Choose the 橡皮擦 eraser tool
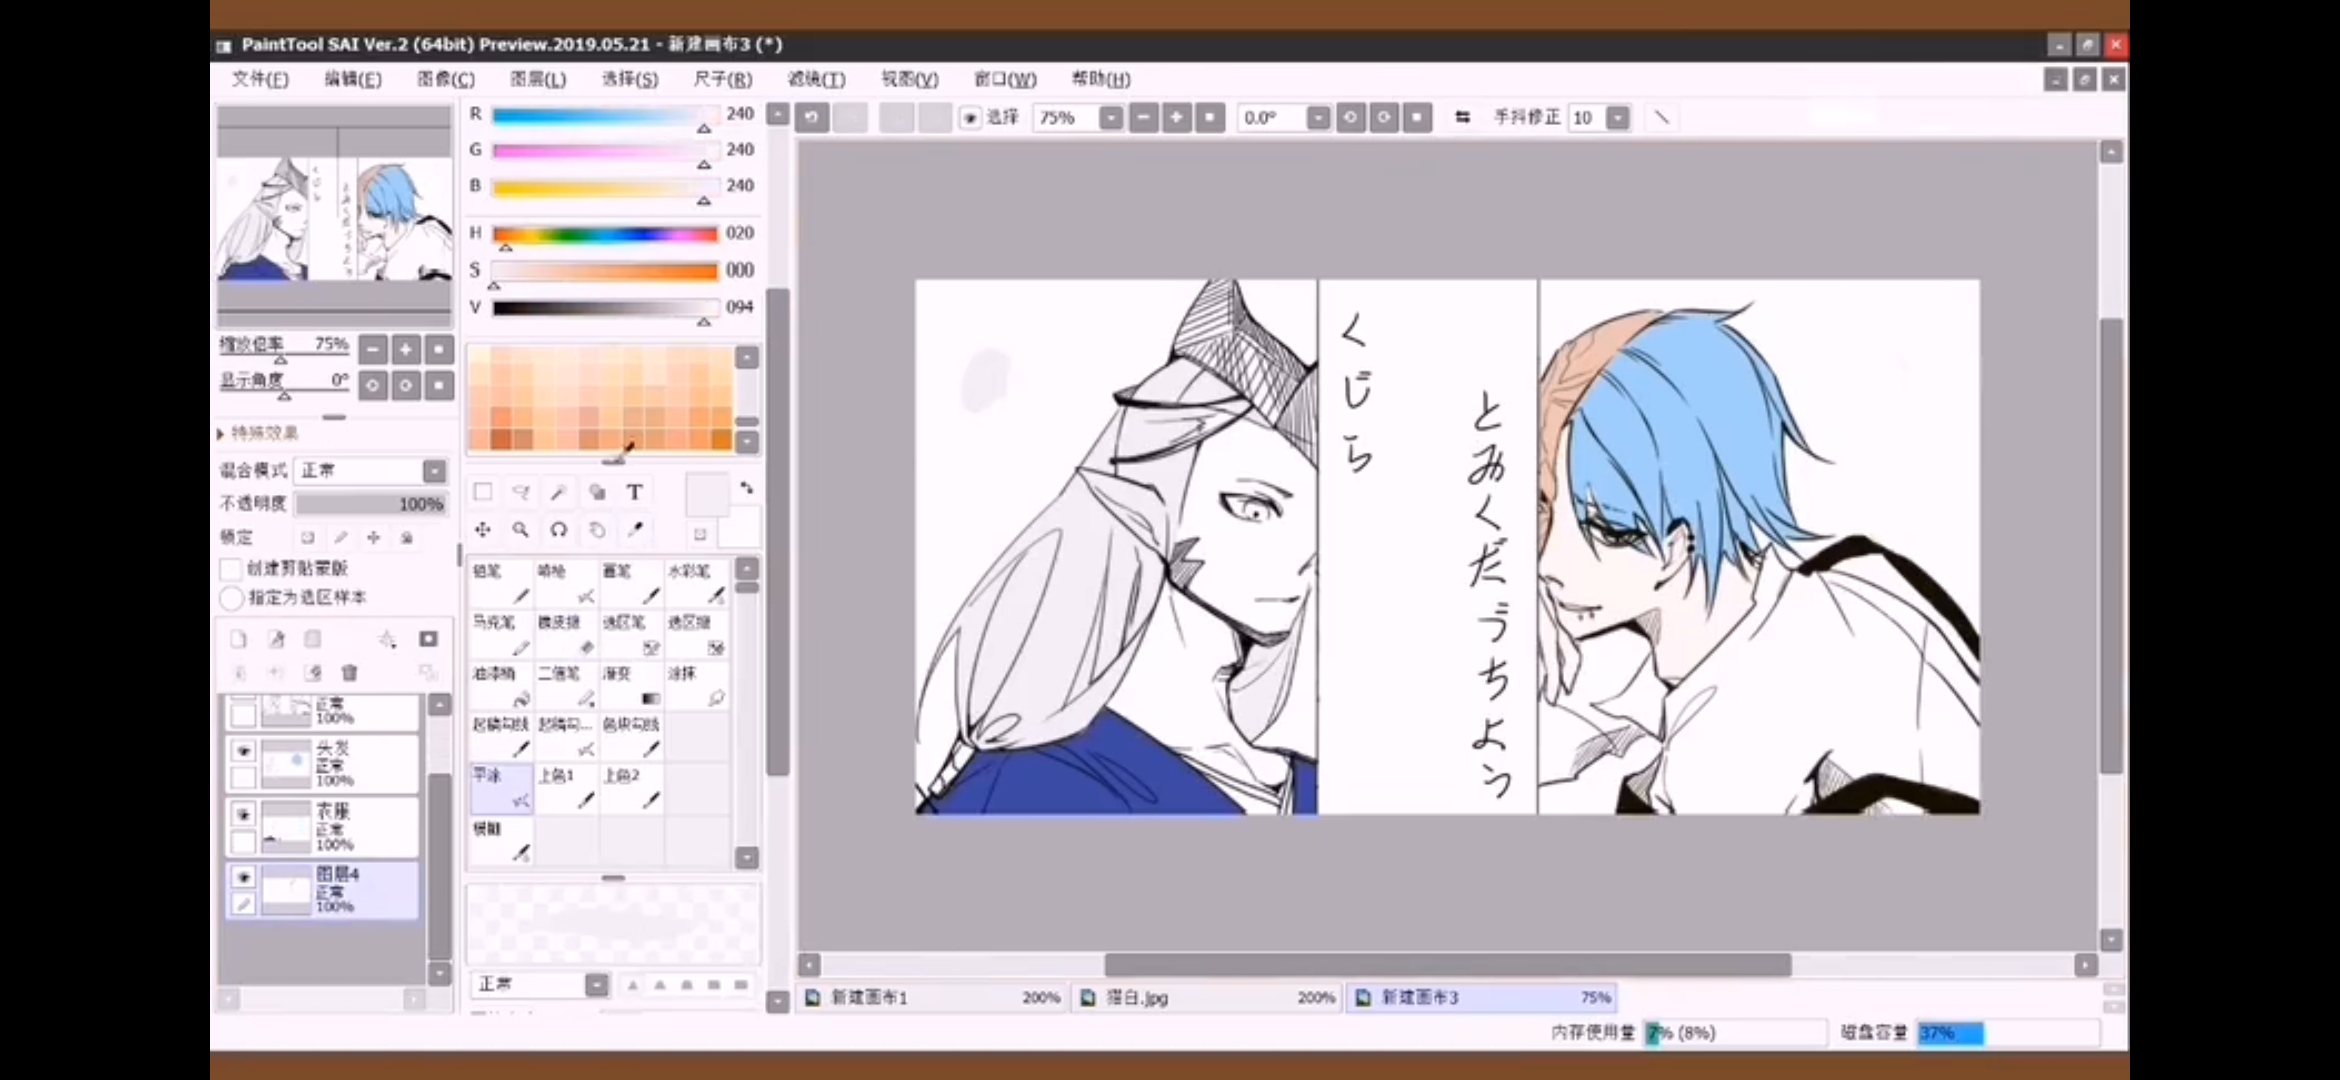2340x1080 pixels. pyautogui.click(x=566, y=634)
